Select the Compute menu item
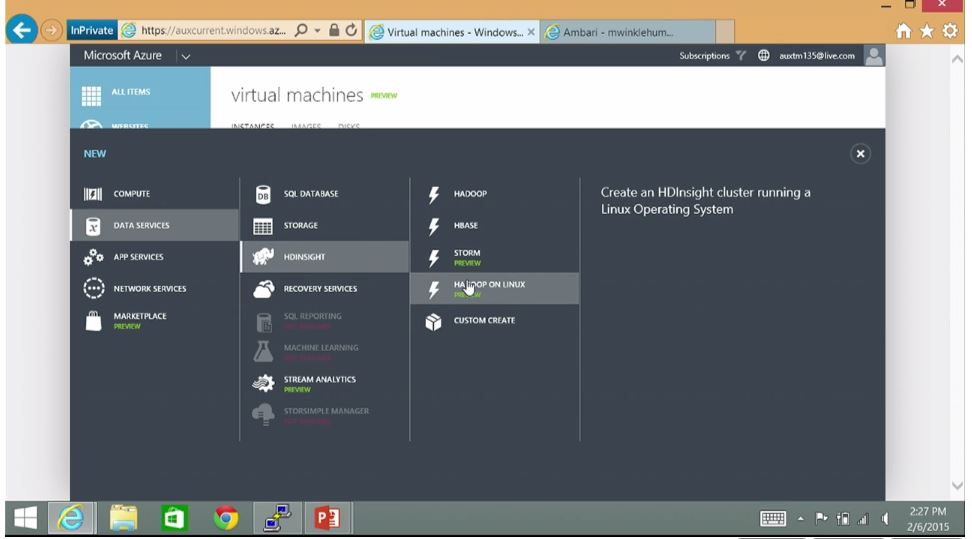Screen dimensions: 972x539 click(131, 194)
